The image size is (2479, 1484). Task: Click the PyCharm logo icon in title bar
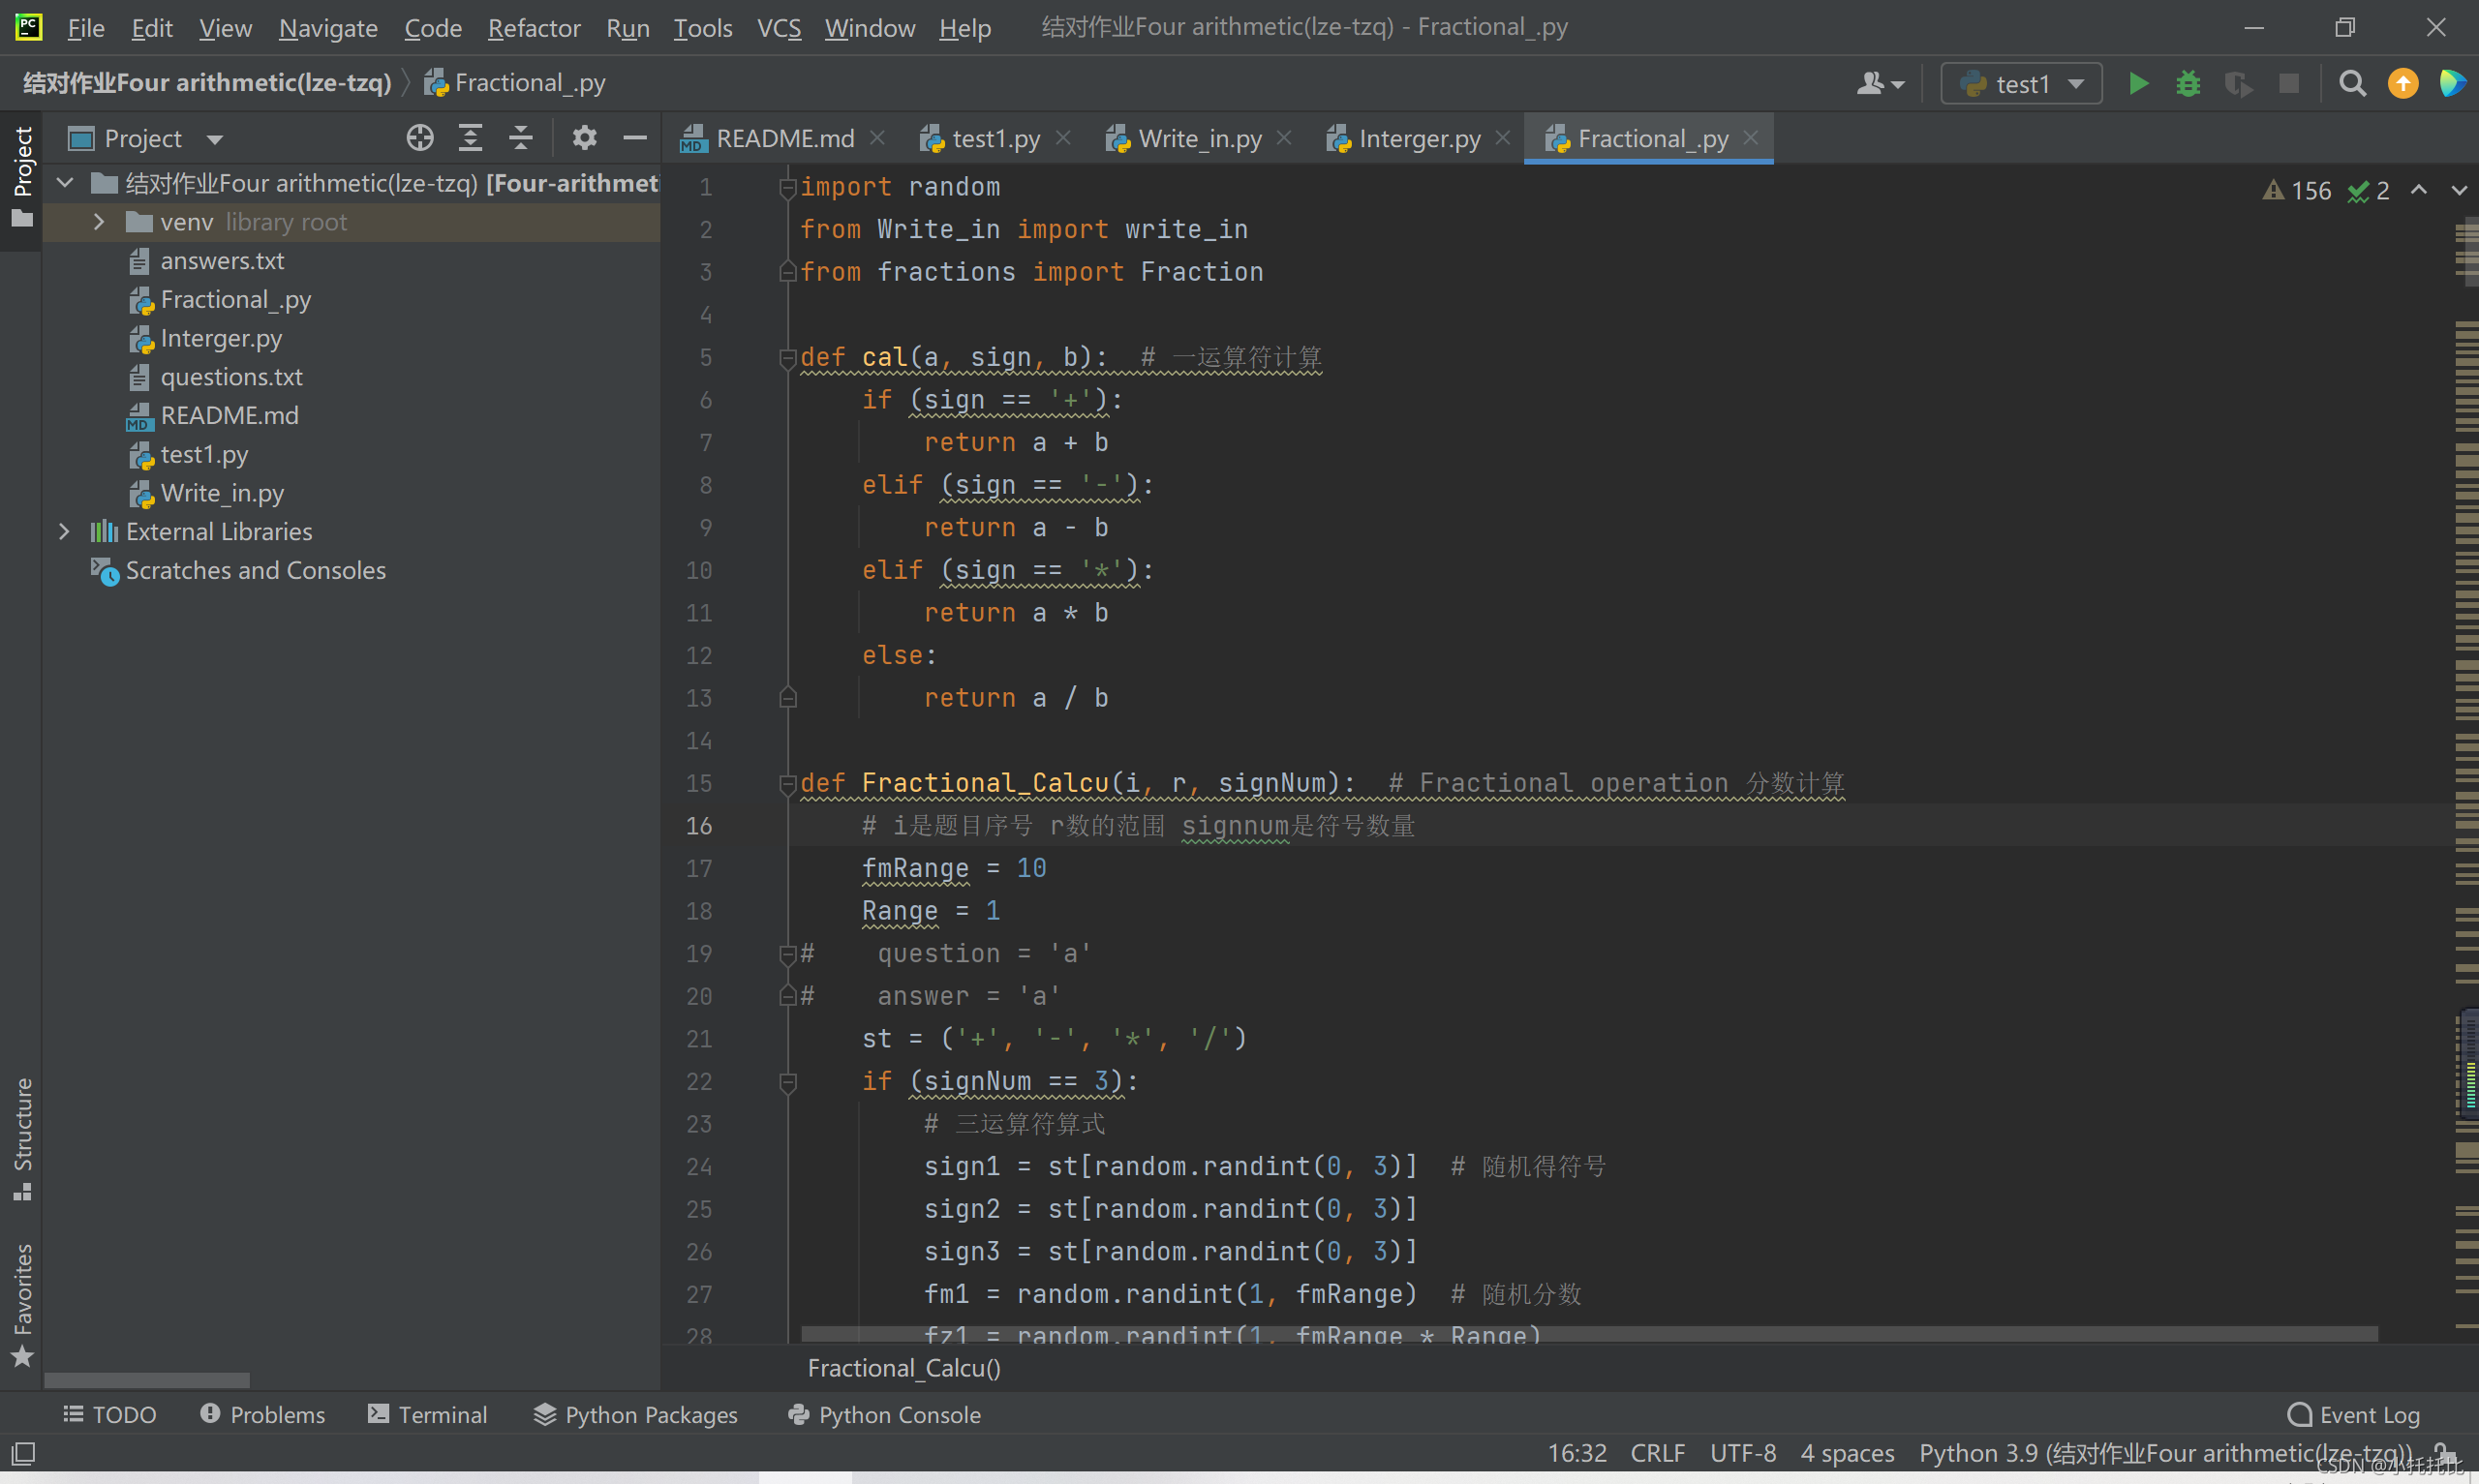tap(29, 27)
